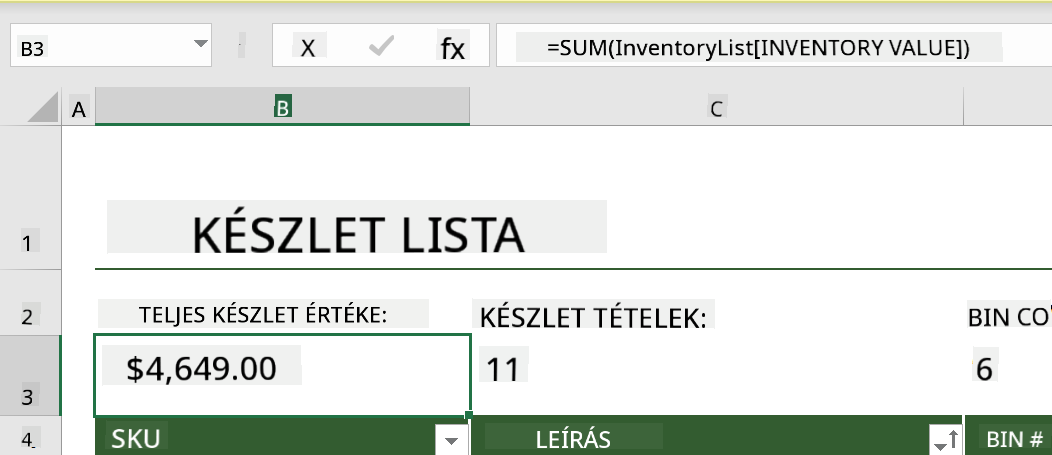Click the BIN # column header
The width and height of the screenshot is (1052, 455).
(x=1014, y=439)
